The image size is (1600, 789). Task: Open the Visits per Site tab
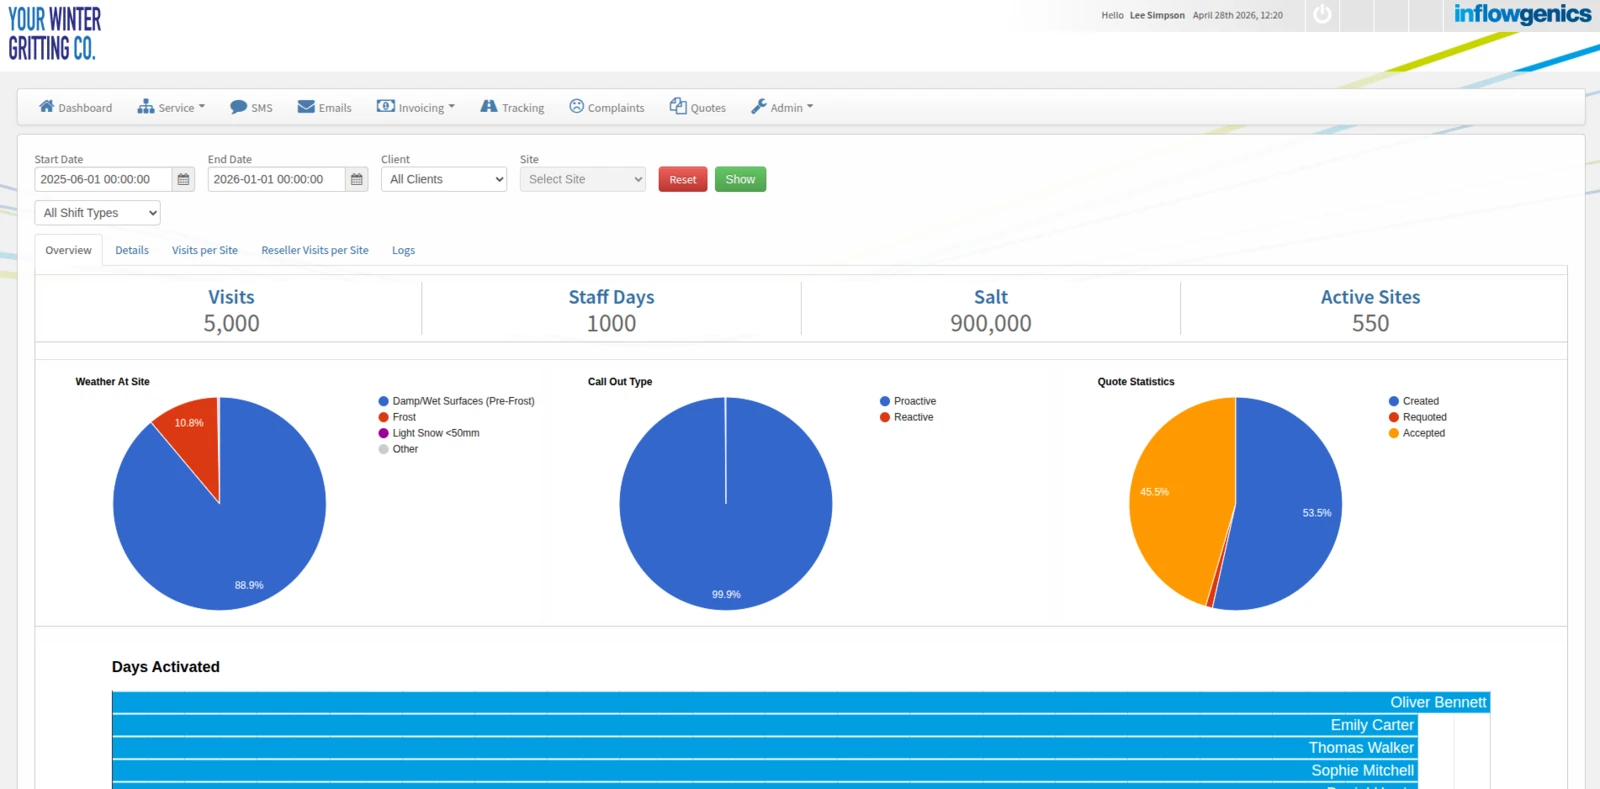pyautogui.click(x=205, y=250)
